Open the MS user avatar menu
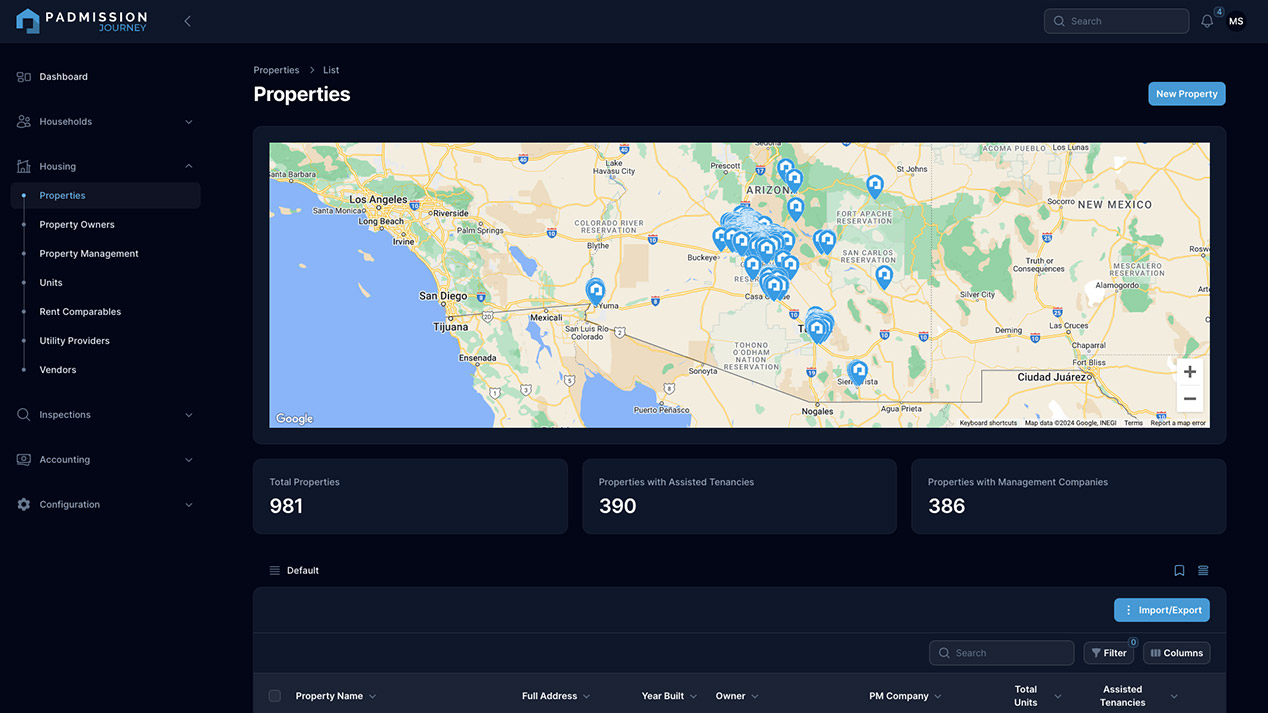The width and height of the screenshot is (1268, 713). pos(1236,21)
